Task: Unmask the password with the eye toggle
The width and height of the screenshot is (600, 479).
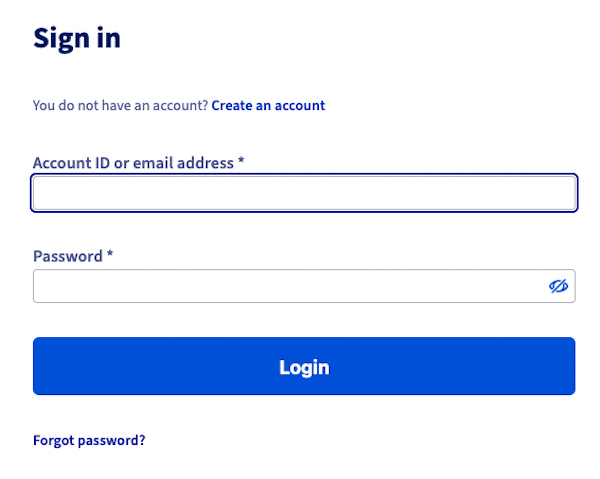Action: click(558, 287)
